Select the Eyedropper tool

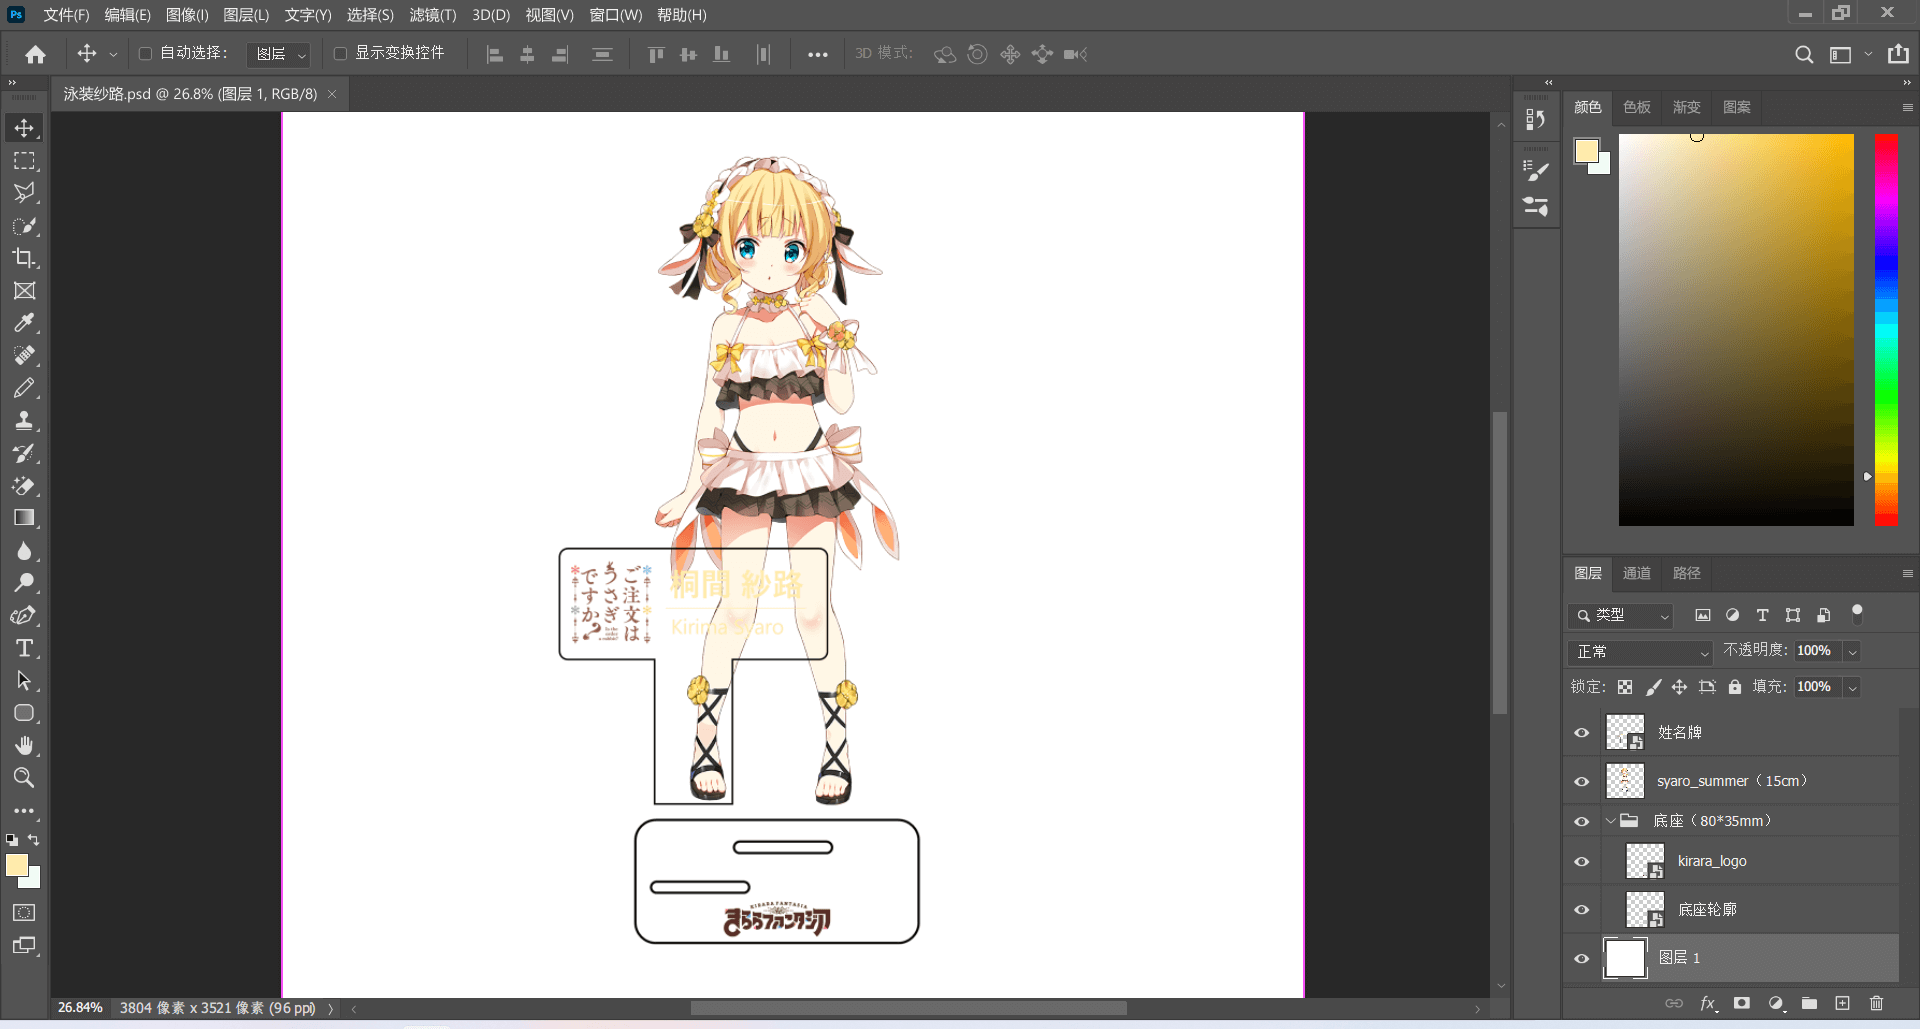click(x=24, y=323)
